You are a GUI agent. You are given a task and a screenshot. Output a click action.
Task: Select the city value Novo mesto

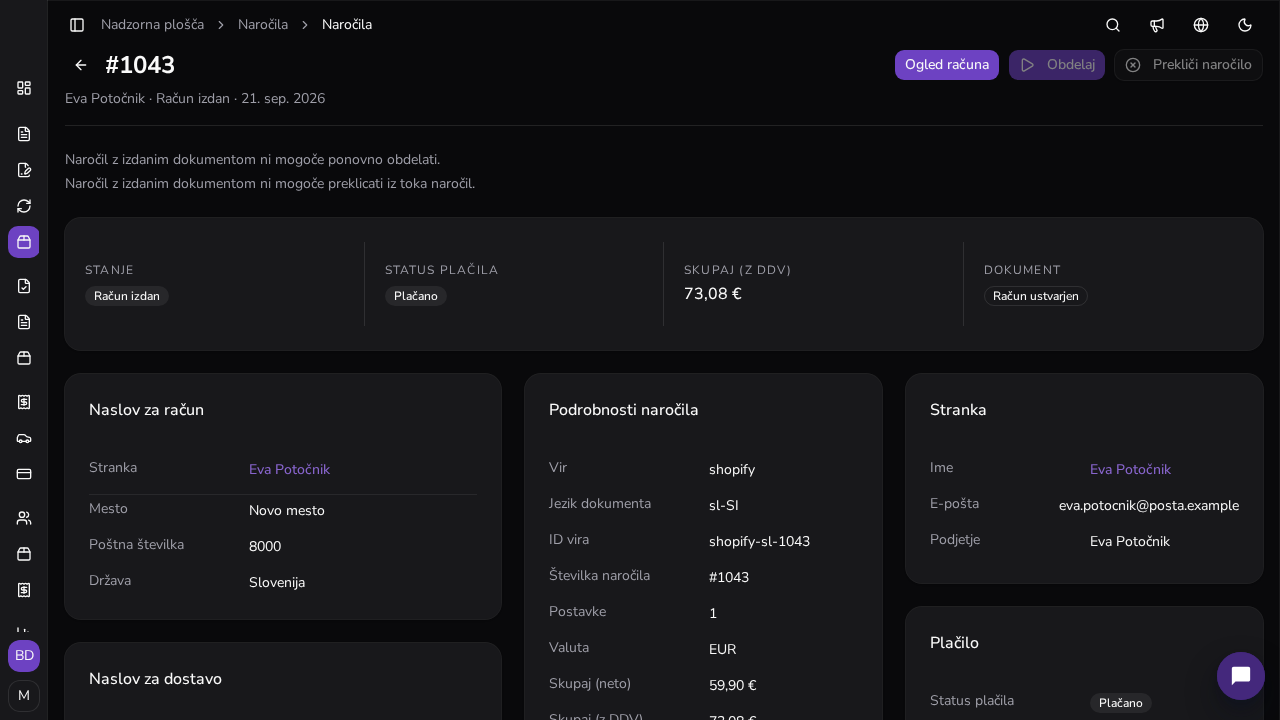287,511
